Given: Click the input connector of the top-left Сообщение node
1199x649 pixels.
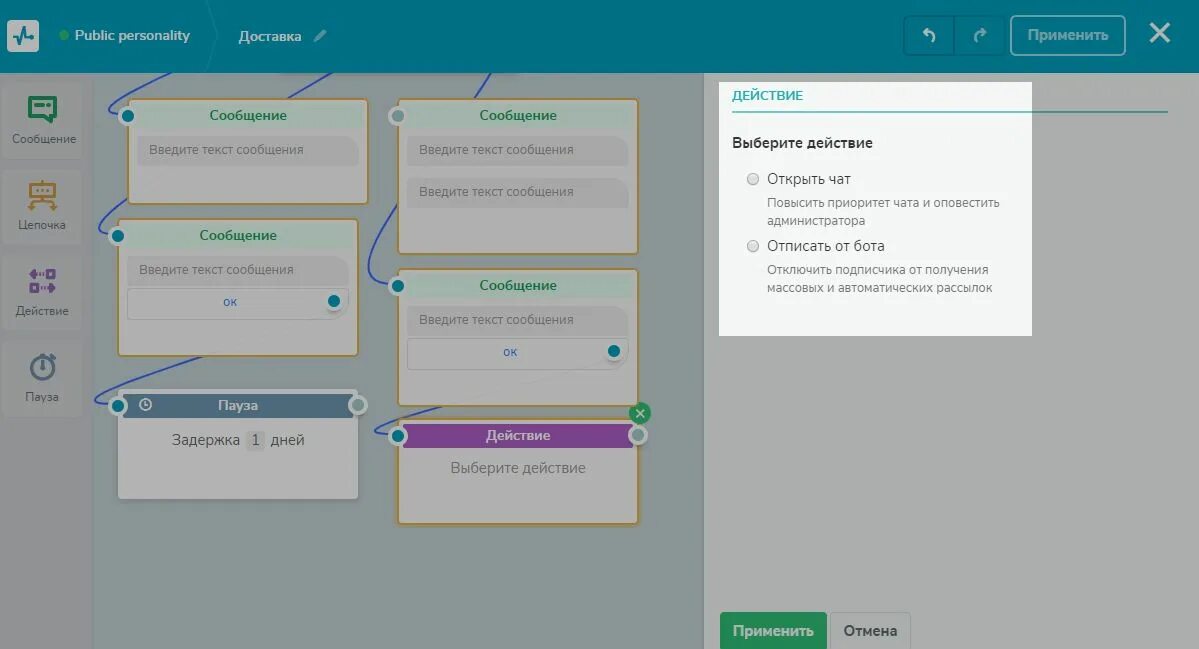Looking at the screenshot, I should [x=128, y=116].
